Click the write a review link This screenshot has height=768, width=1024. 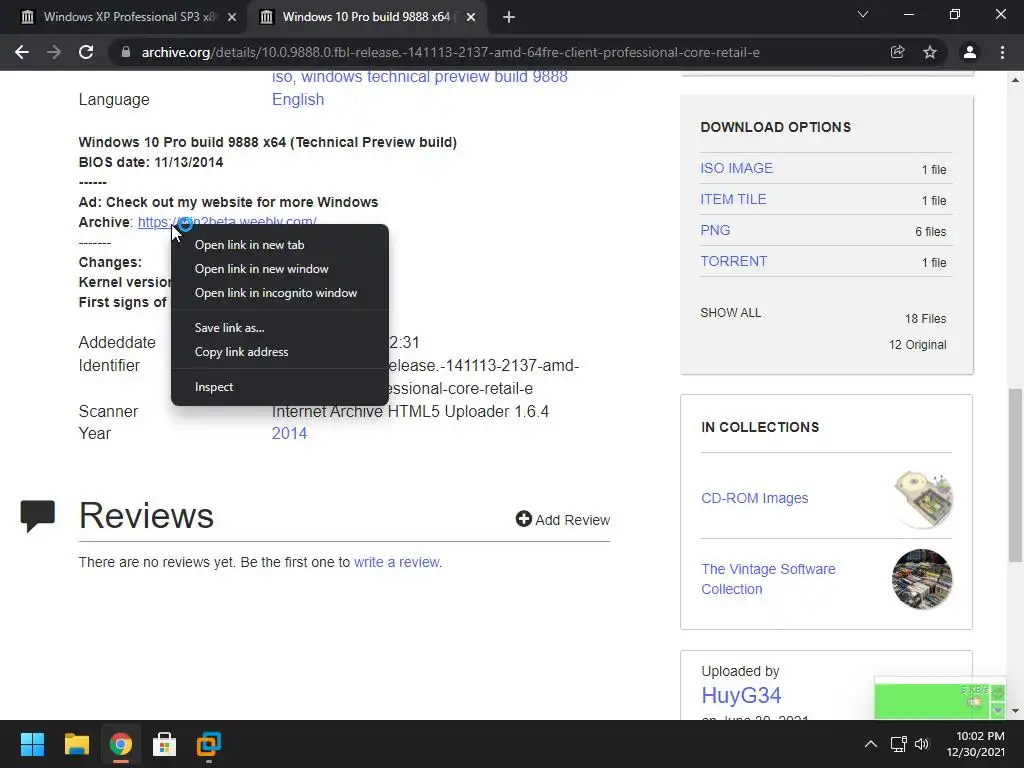pos(396,562)
